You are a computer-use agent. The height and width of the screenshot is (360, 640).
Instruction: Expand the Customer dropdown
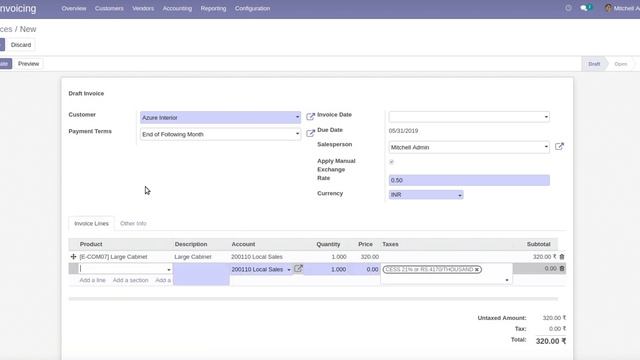[x=297, y=117]
